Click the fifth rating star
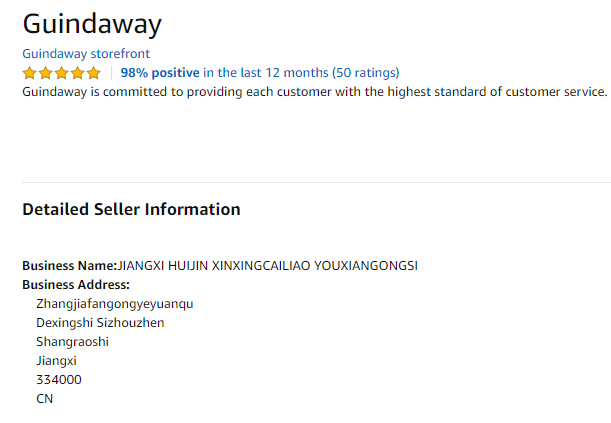This screenshot has height=423, width=611. point(94,73)
